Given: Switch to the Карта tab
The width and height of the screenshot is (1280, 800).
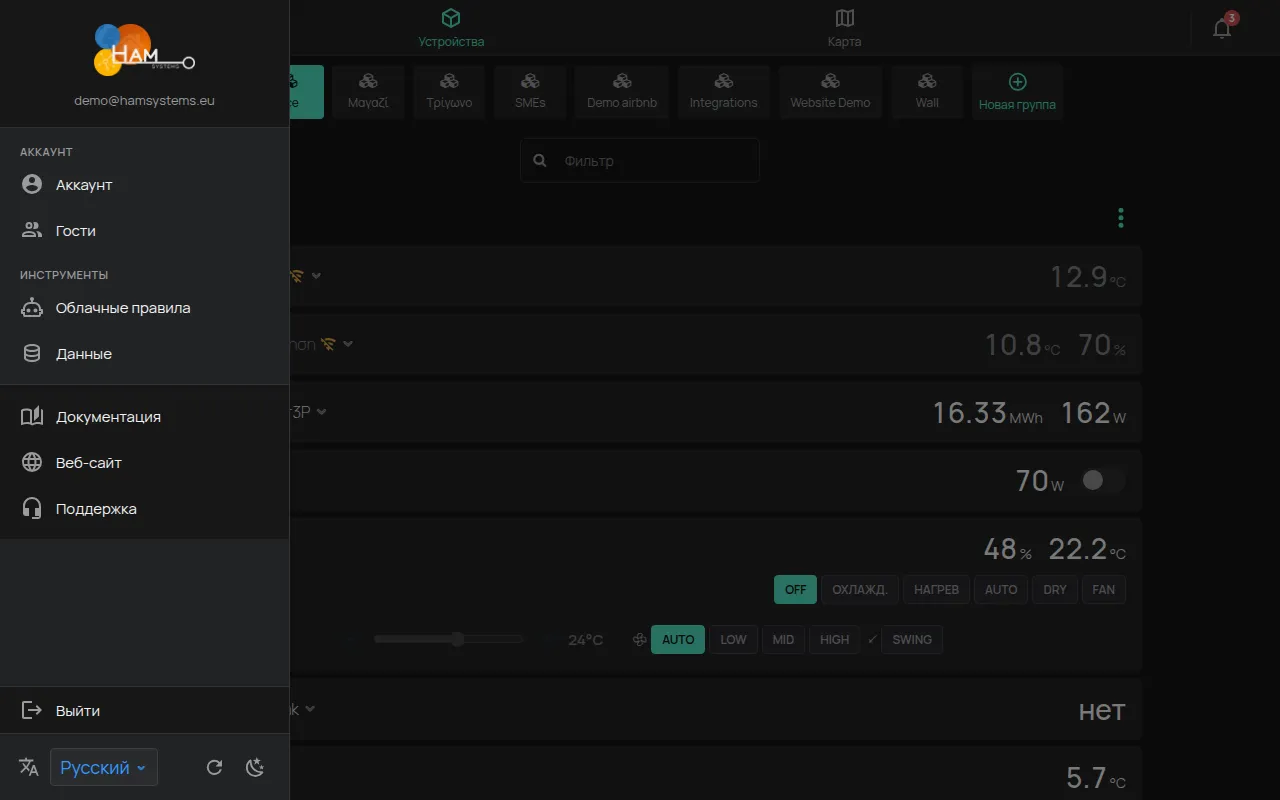Looking at the screenshot, I should [x=844, y=28].
